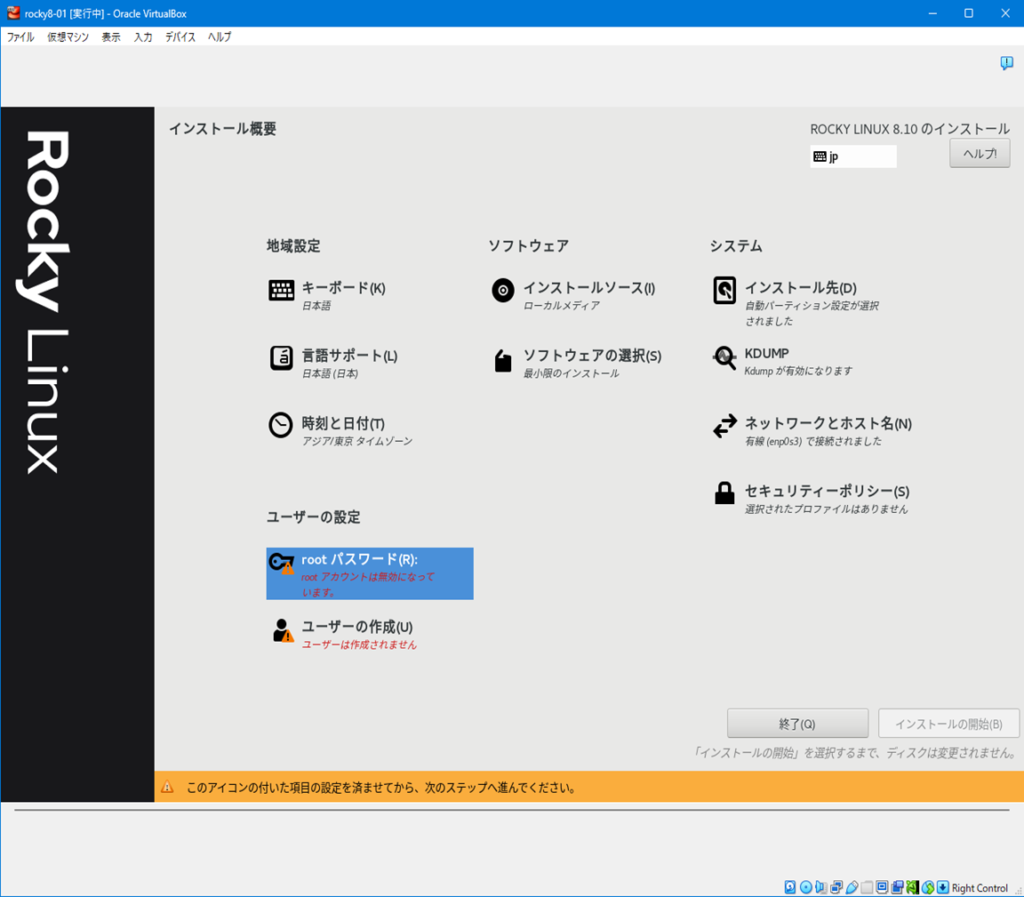Click '選択されたプロファイルはありません' text
This screenshot has width=1024, height=897.
tap(826, 509)
